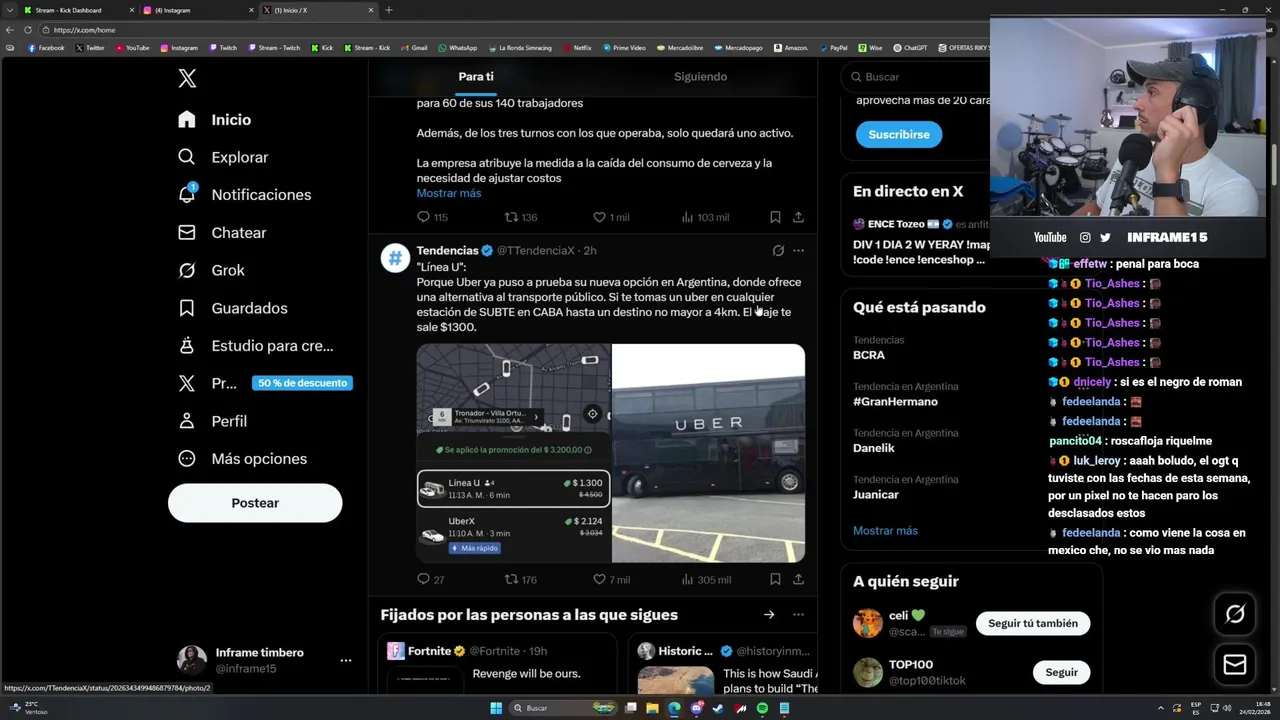Screen dimensions: 1280x720
Task: Open the tab search dropdown arrow
Action: tap(9, 10)
